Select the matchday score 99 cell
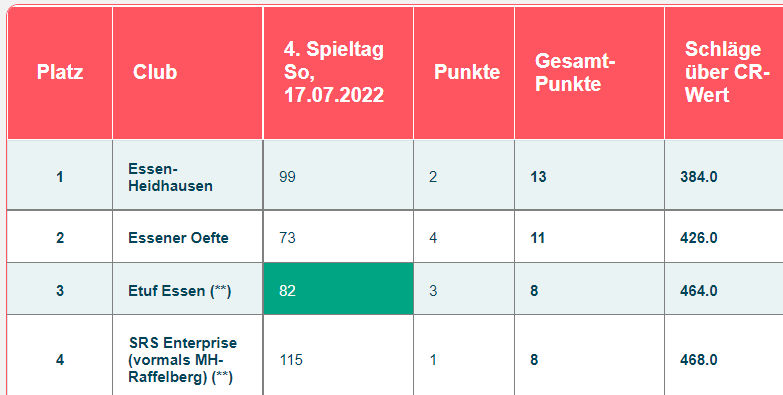 339,175
